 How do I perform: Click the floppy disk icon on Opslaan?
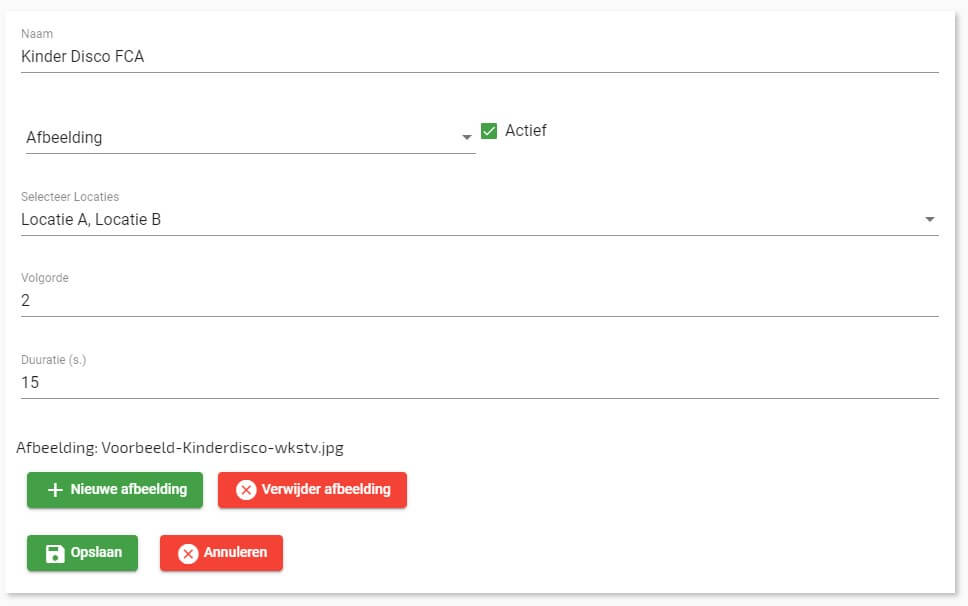click(55, 553)
